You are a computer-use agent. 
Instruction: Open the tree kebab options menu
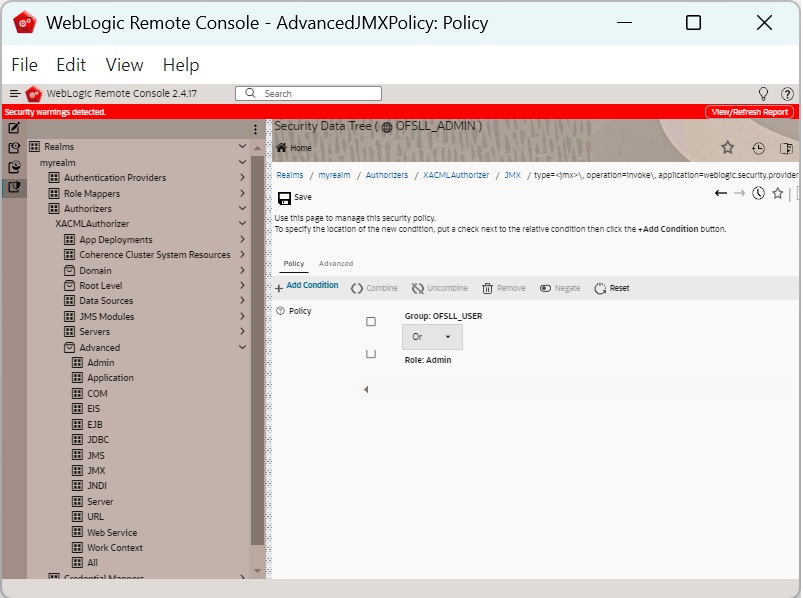[255, 130]
